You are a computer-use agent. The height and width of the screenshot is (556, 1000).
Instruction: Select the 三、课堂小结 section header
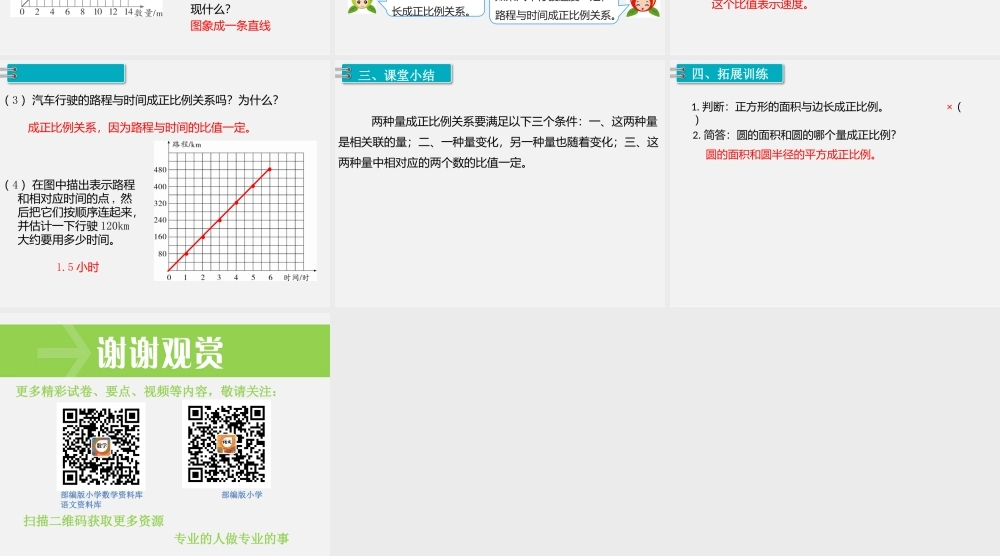[x=400, y=74]
